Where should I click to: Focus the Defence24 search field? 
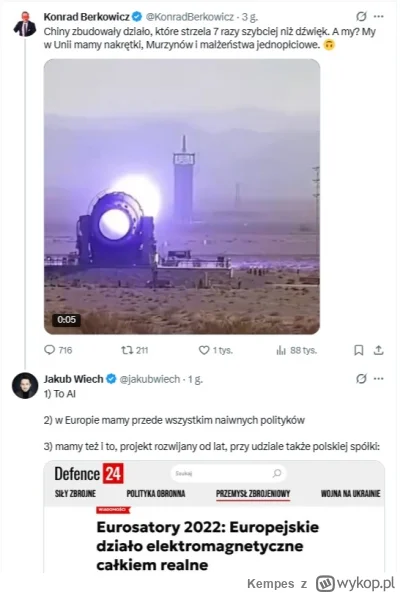228,473
